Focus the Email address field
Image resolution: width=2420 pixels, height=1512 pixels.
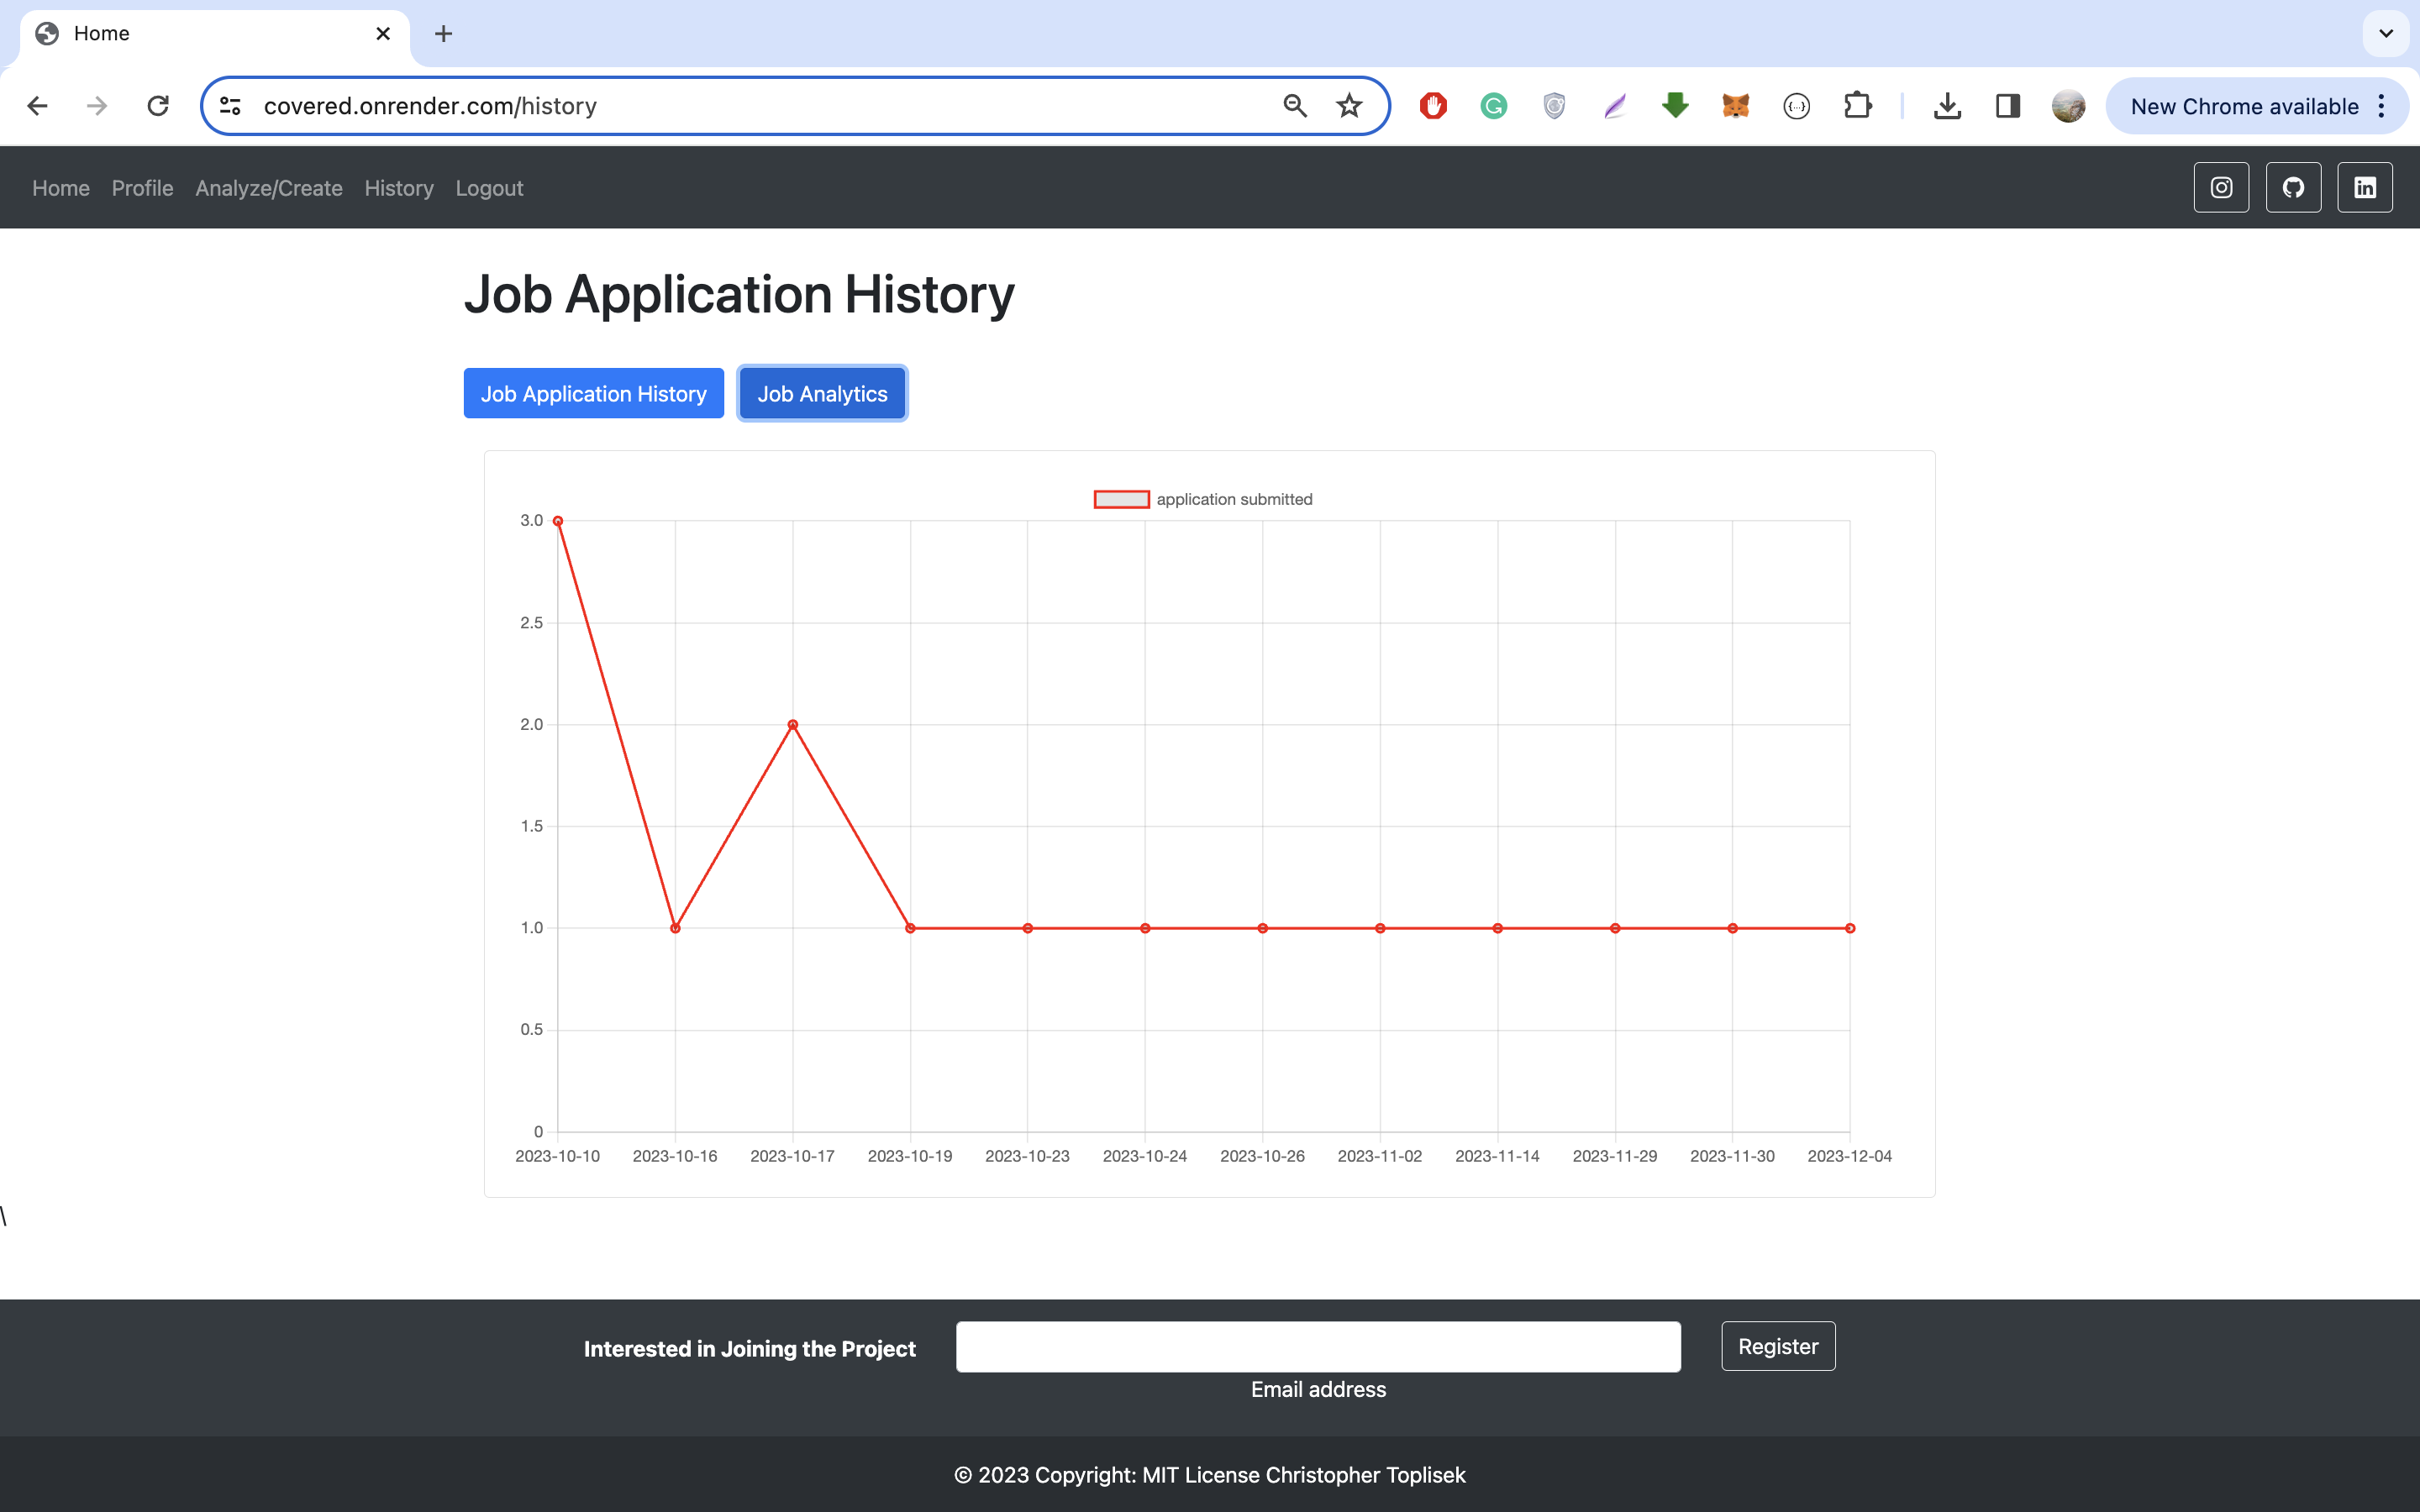pyautogui.click(x=1317, y=1346)
